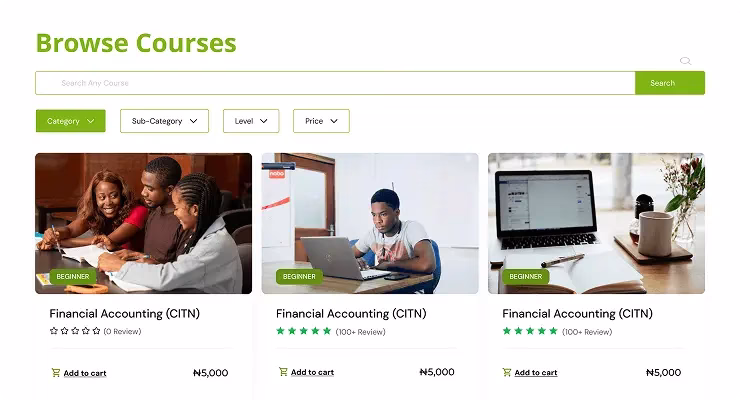Click cart icon on first course card
Viewport: 740px width, 400px height.
[x=56, y=373]
